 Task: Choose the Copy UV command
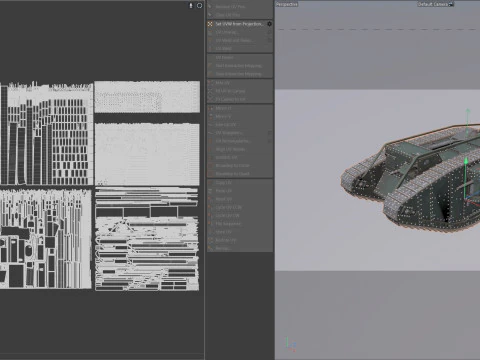pyautogui.click(x=240, y=183)
